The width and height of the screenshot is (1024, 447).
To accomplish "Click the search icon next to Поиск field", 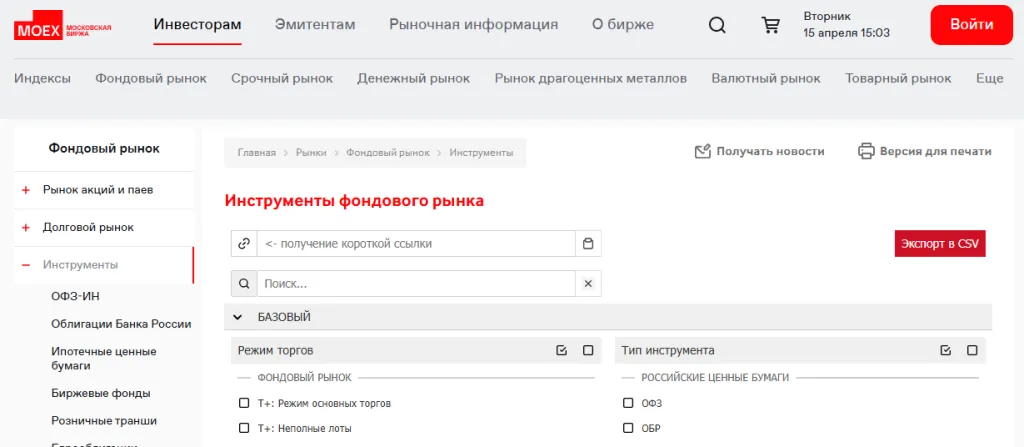I will coord(244,284).
